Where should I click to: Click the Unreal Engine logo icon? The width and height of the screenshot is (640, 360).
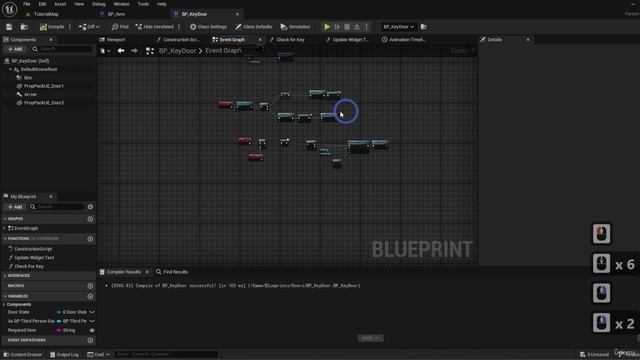tap(9, 9)
